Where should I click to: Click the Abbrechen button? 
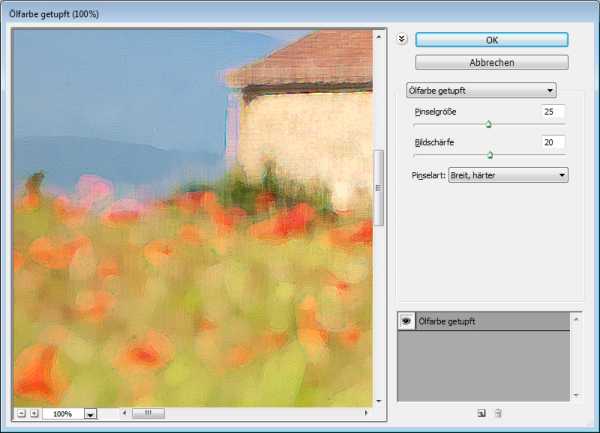click(x=492, y=62)
